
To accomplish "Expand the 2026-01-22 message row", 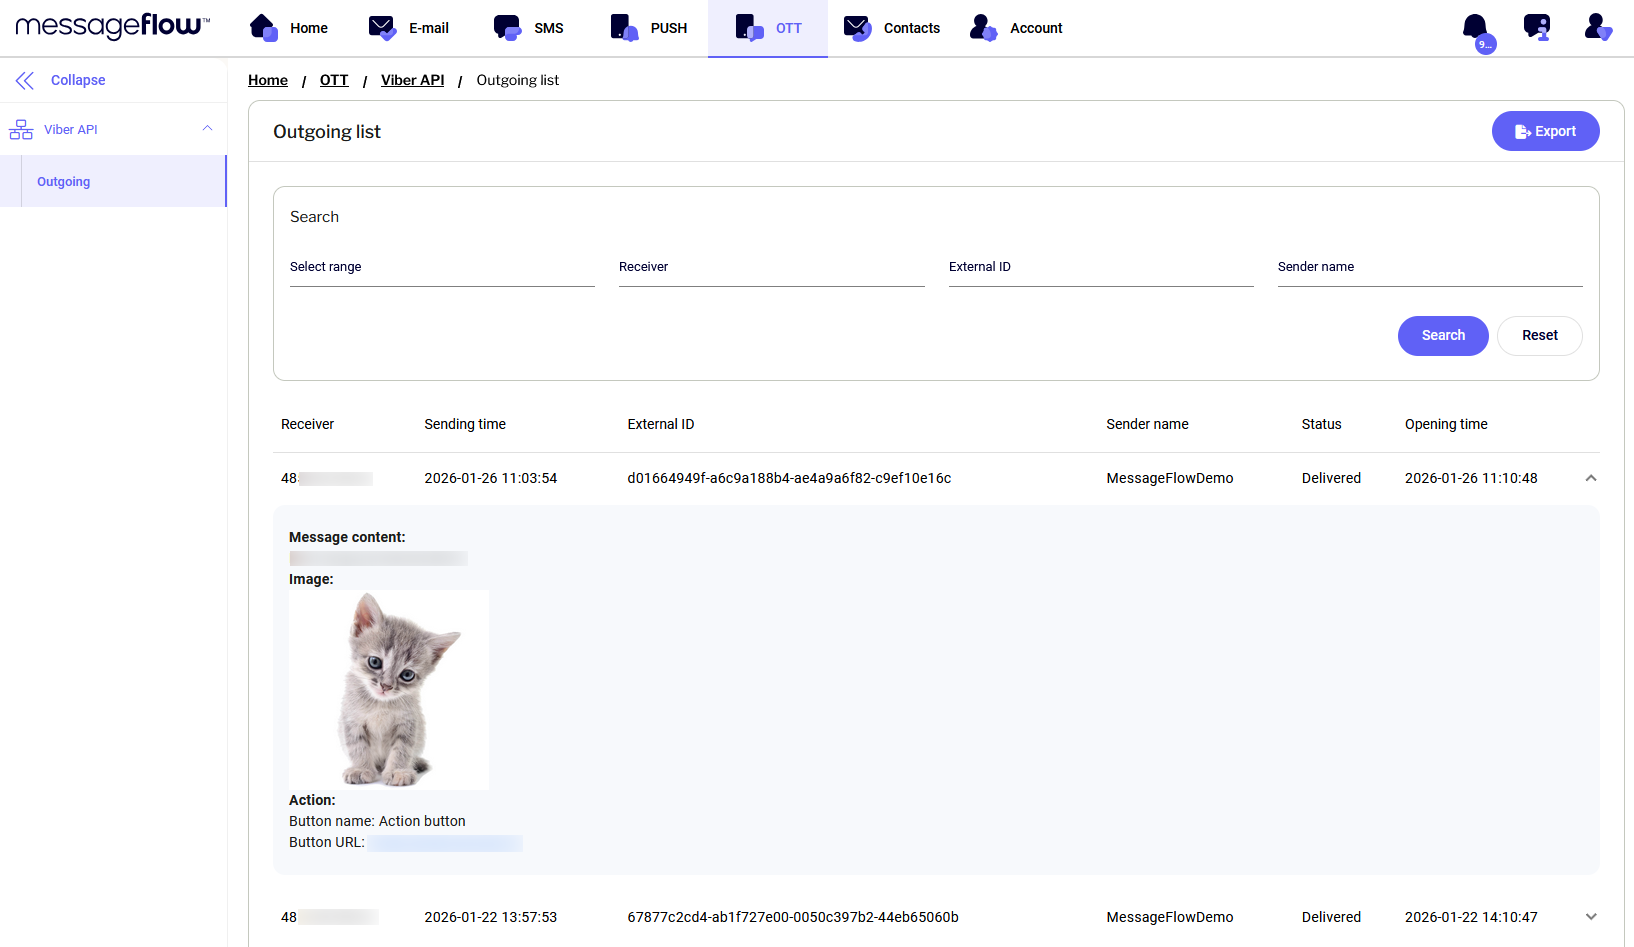I will (1590, 917).
